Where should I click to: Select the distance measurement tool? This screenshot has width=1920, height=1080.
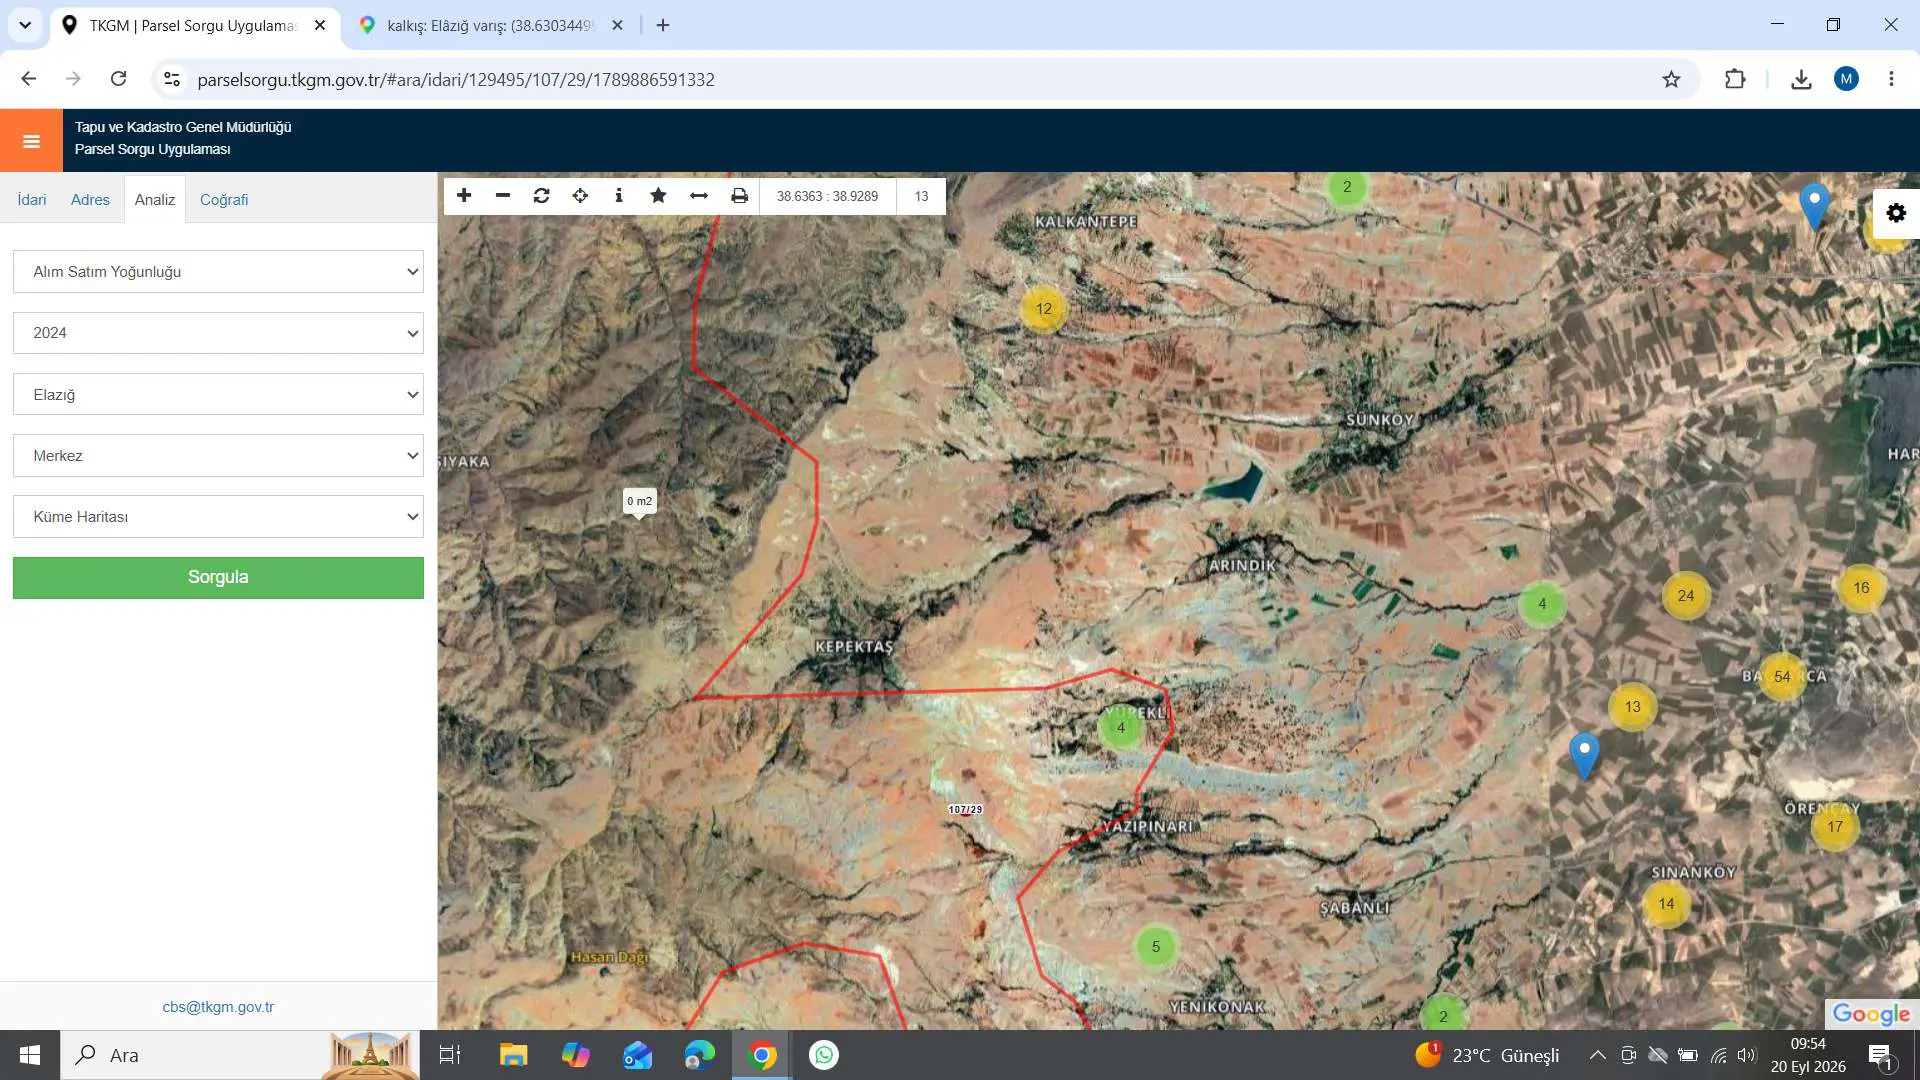(x=699, y=196)
